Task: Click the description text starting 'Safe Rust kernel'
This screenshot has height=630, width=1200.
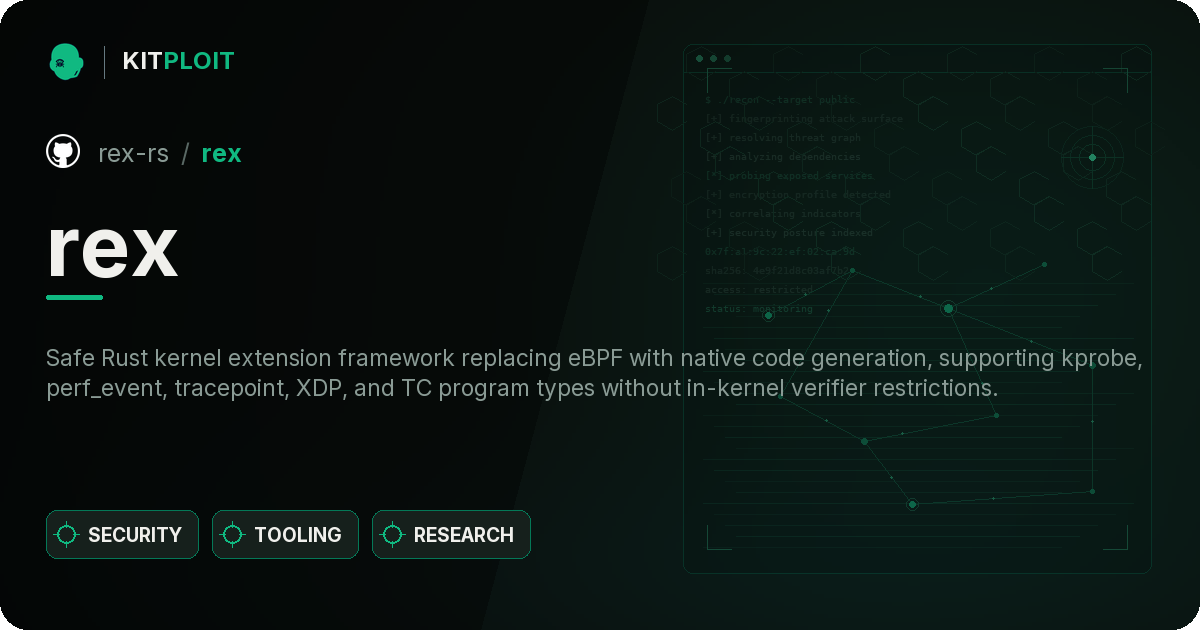Action: click(594, 373)
